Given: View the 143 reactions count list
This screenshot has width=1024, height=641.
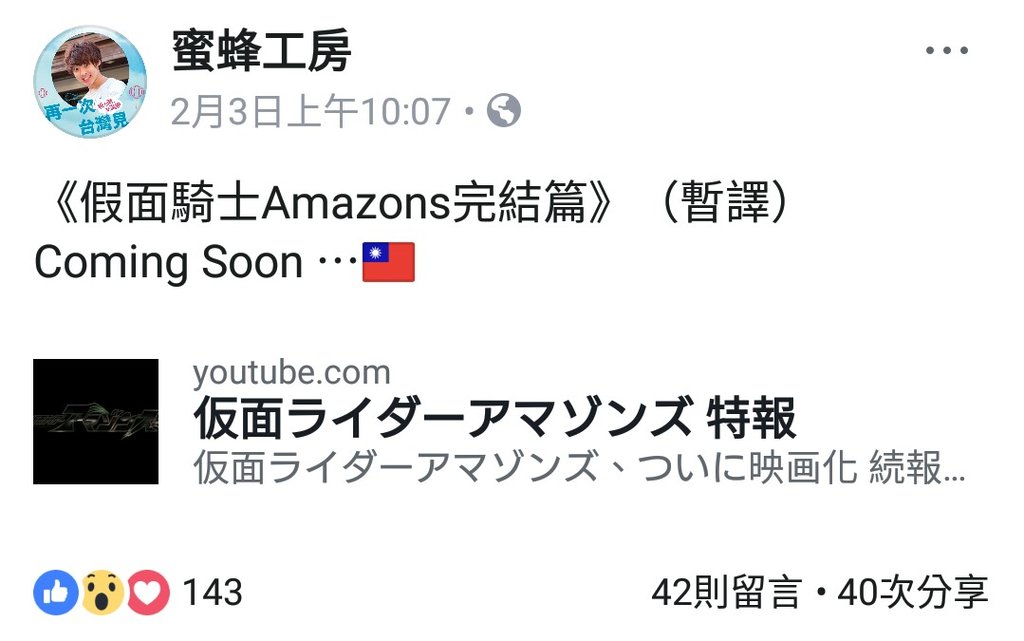Looking at the screenshot, I should 212,593.
